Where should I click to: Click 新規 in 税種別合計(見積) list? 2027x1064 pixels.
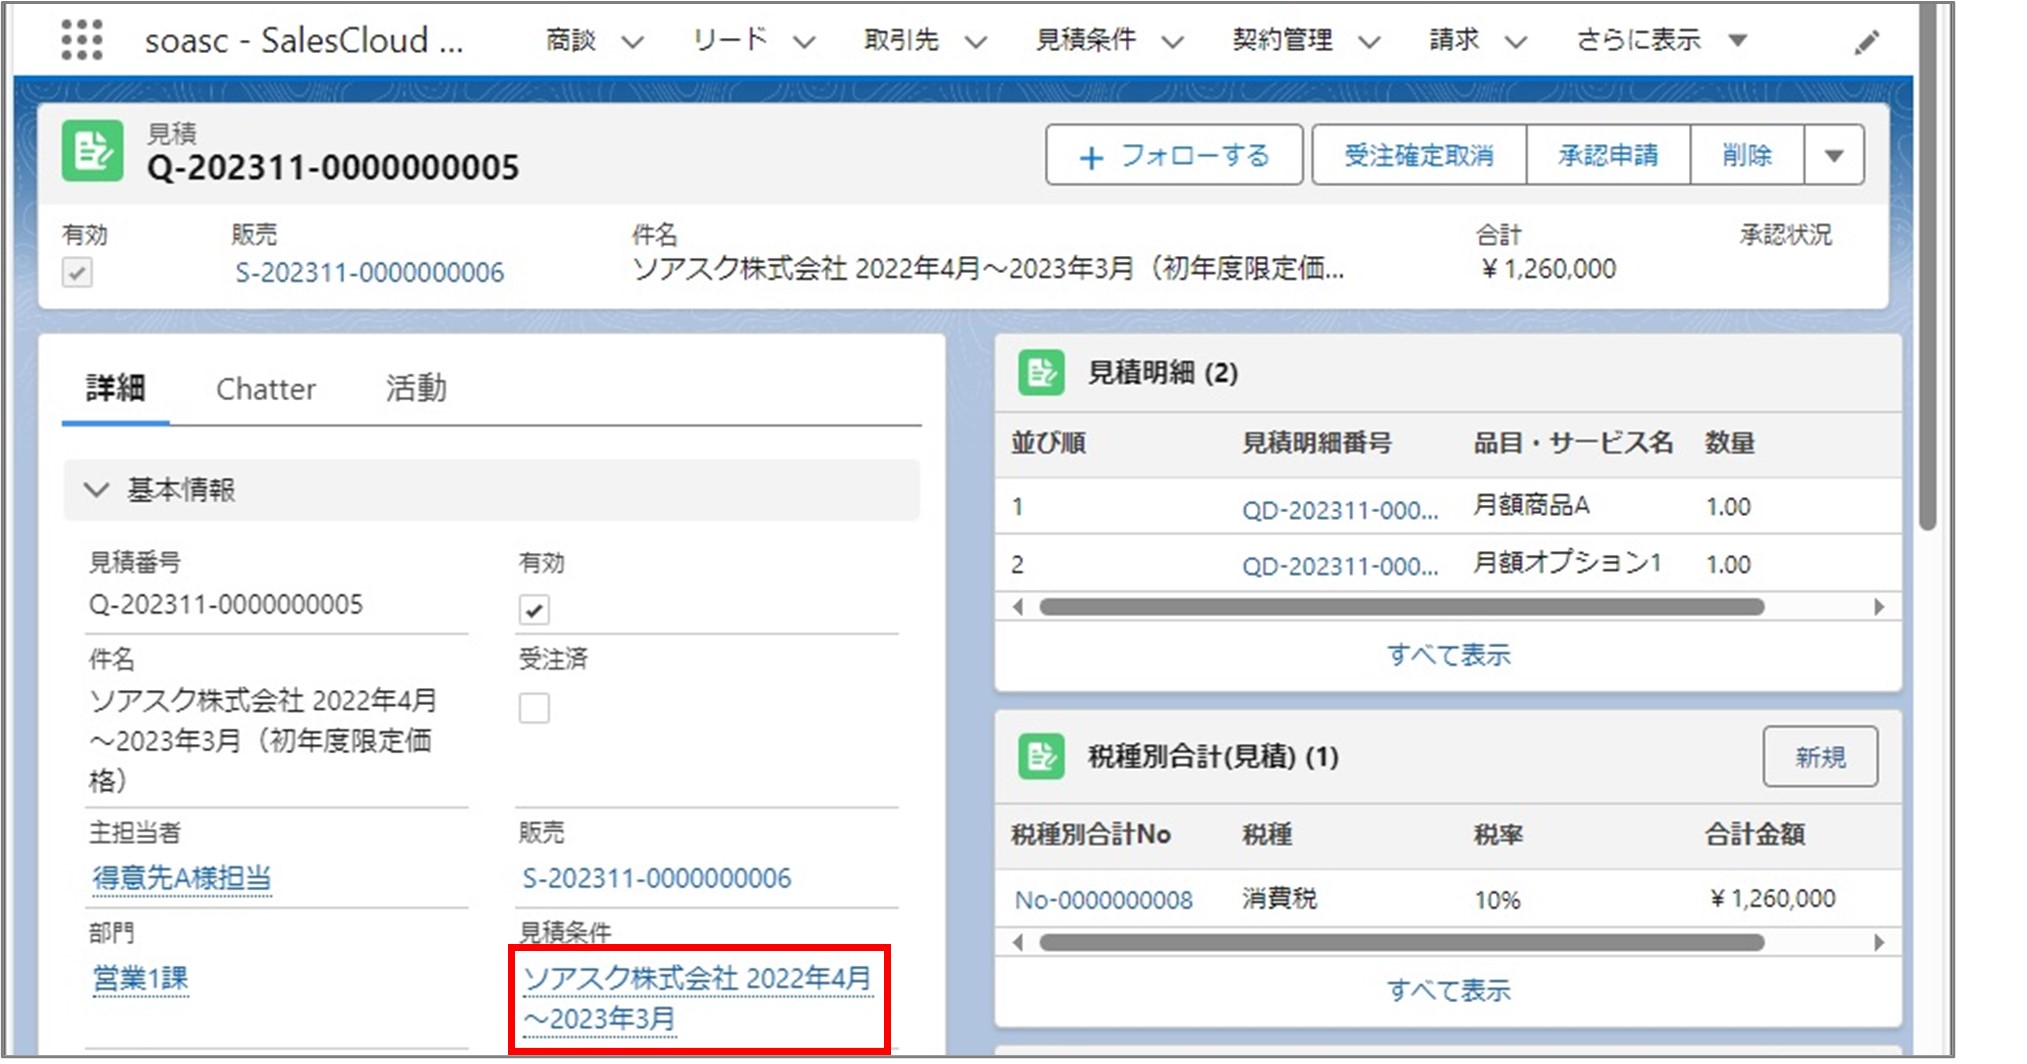[1820, 757]
